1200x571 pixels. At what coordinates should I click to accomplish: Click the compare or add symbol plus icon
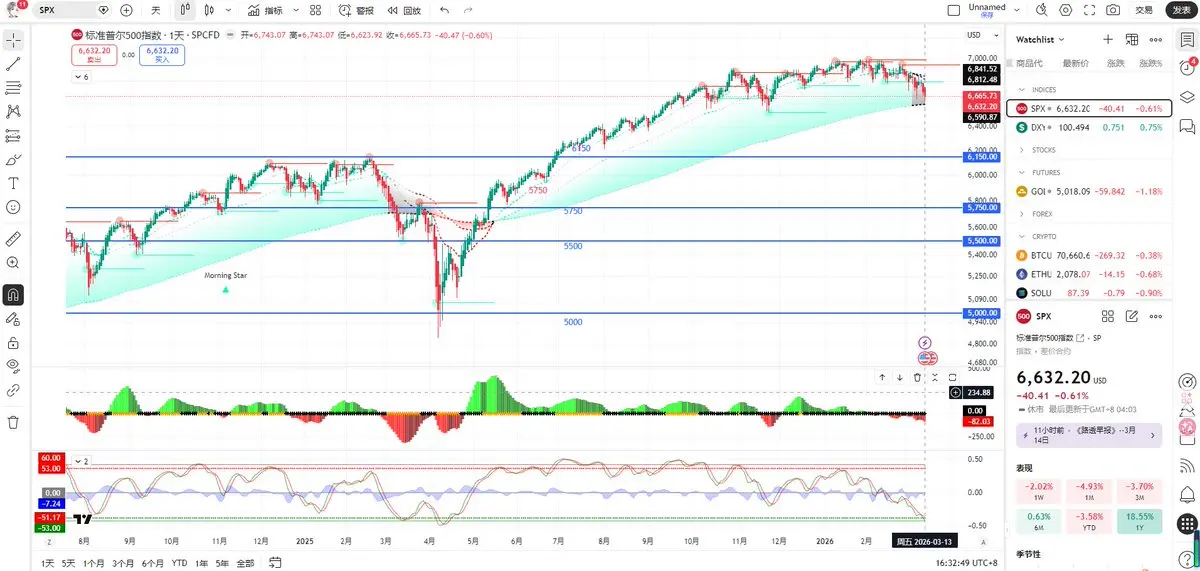pos(126,10)
